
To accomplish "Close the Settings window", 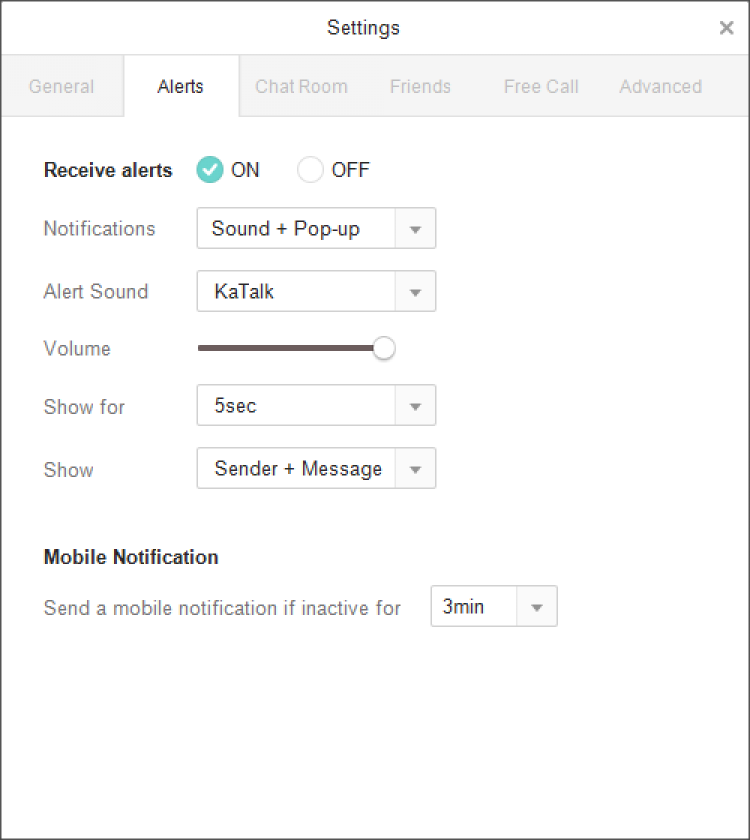I will click(726, 28).
